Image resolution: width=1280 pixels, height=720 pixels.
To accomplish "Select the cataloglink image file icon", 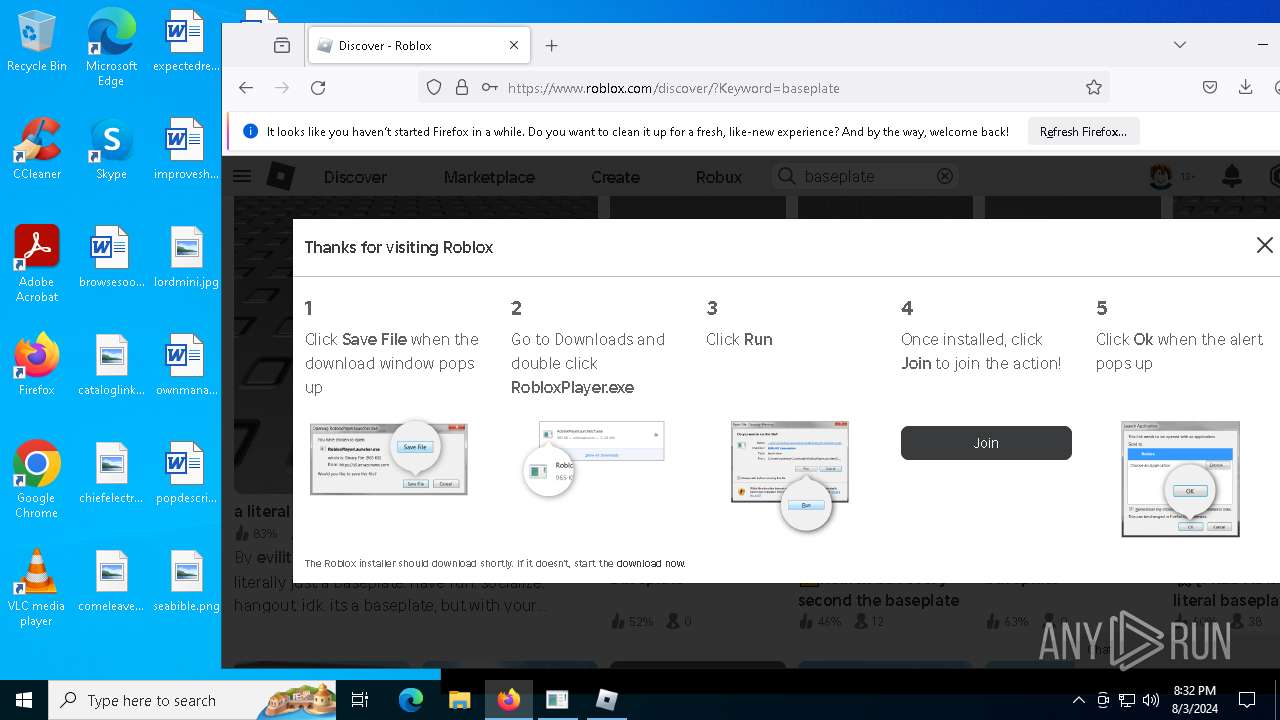I will click(x=111, y=364).
